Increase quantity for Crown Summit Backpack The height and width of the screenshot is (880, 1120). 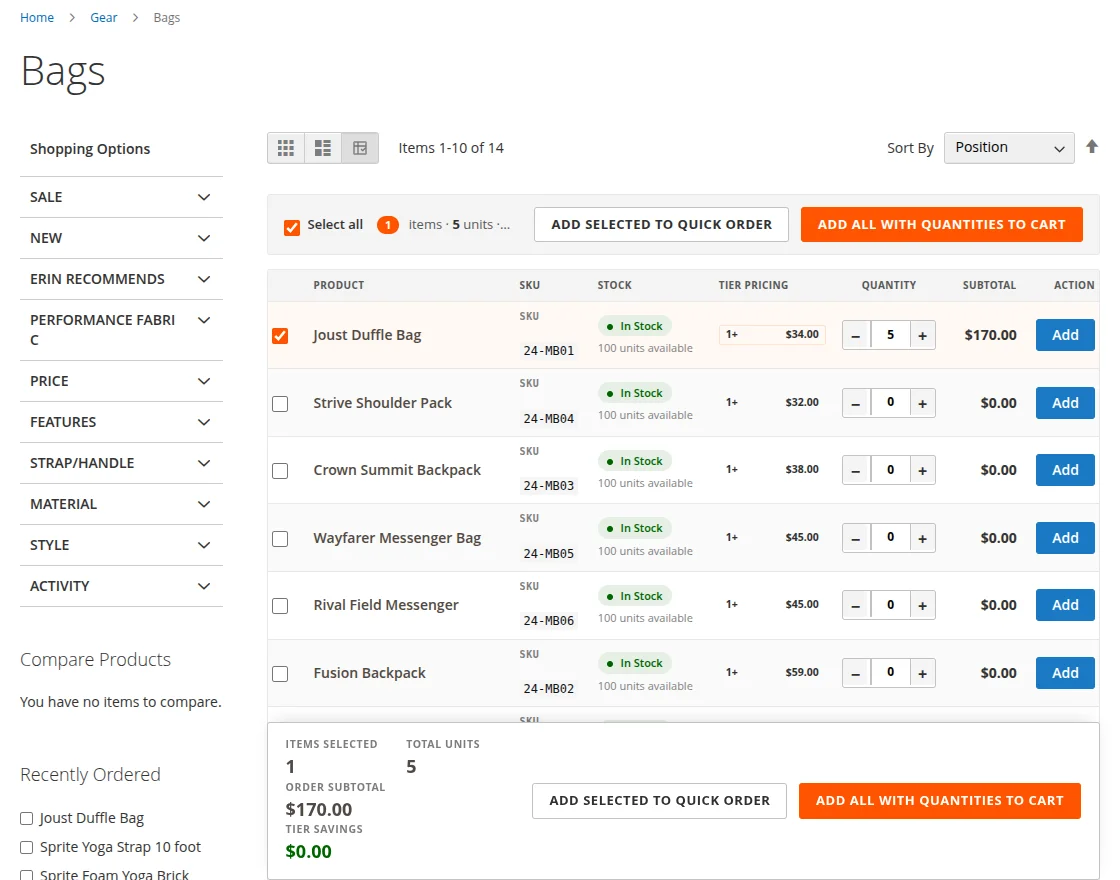pos(922,470)
